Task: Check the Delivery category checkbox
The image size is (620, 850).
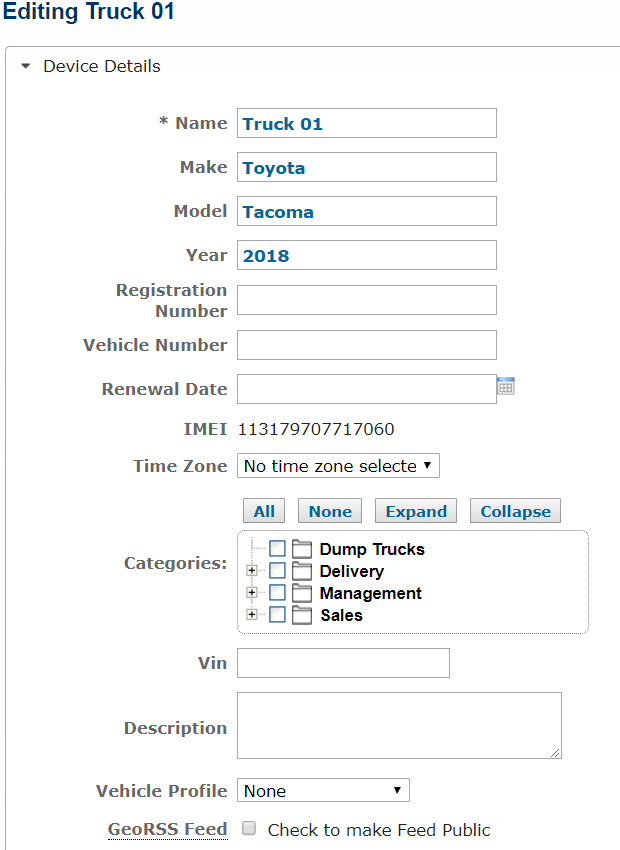Action: point(277,571)
